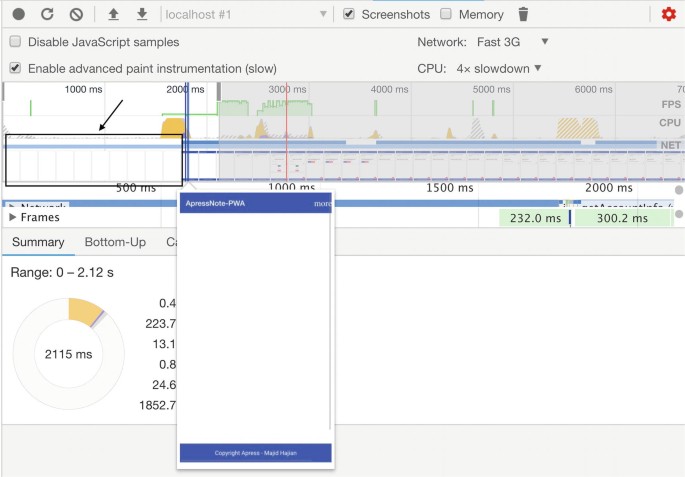Image resolution: width=685 pixels, height=477 pixels.
Task: Click the CPU overview label
Action: (670, 123)
